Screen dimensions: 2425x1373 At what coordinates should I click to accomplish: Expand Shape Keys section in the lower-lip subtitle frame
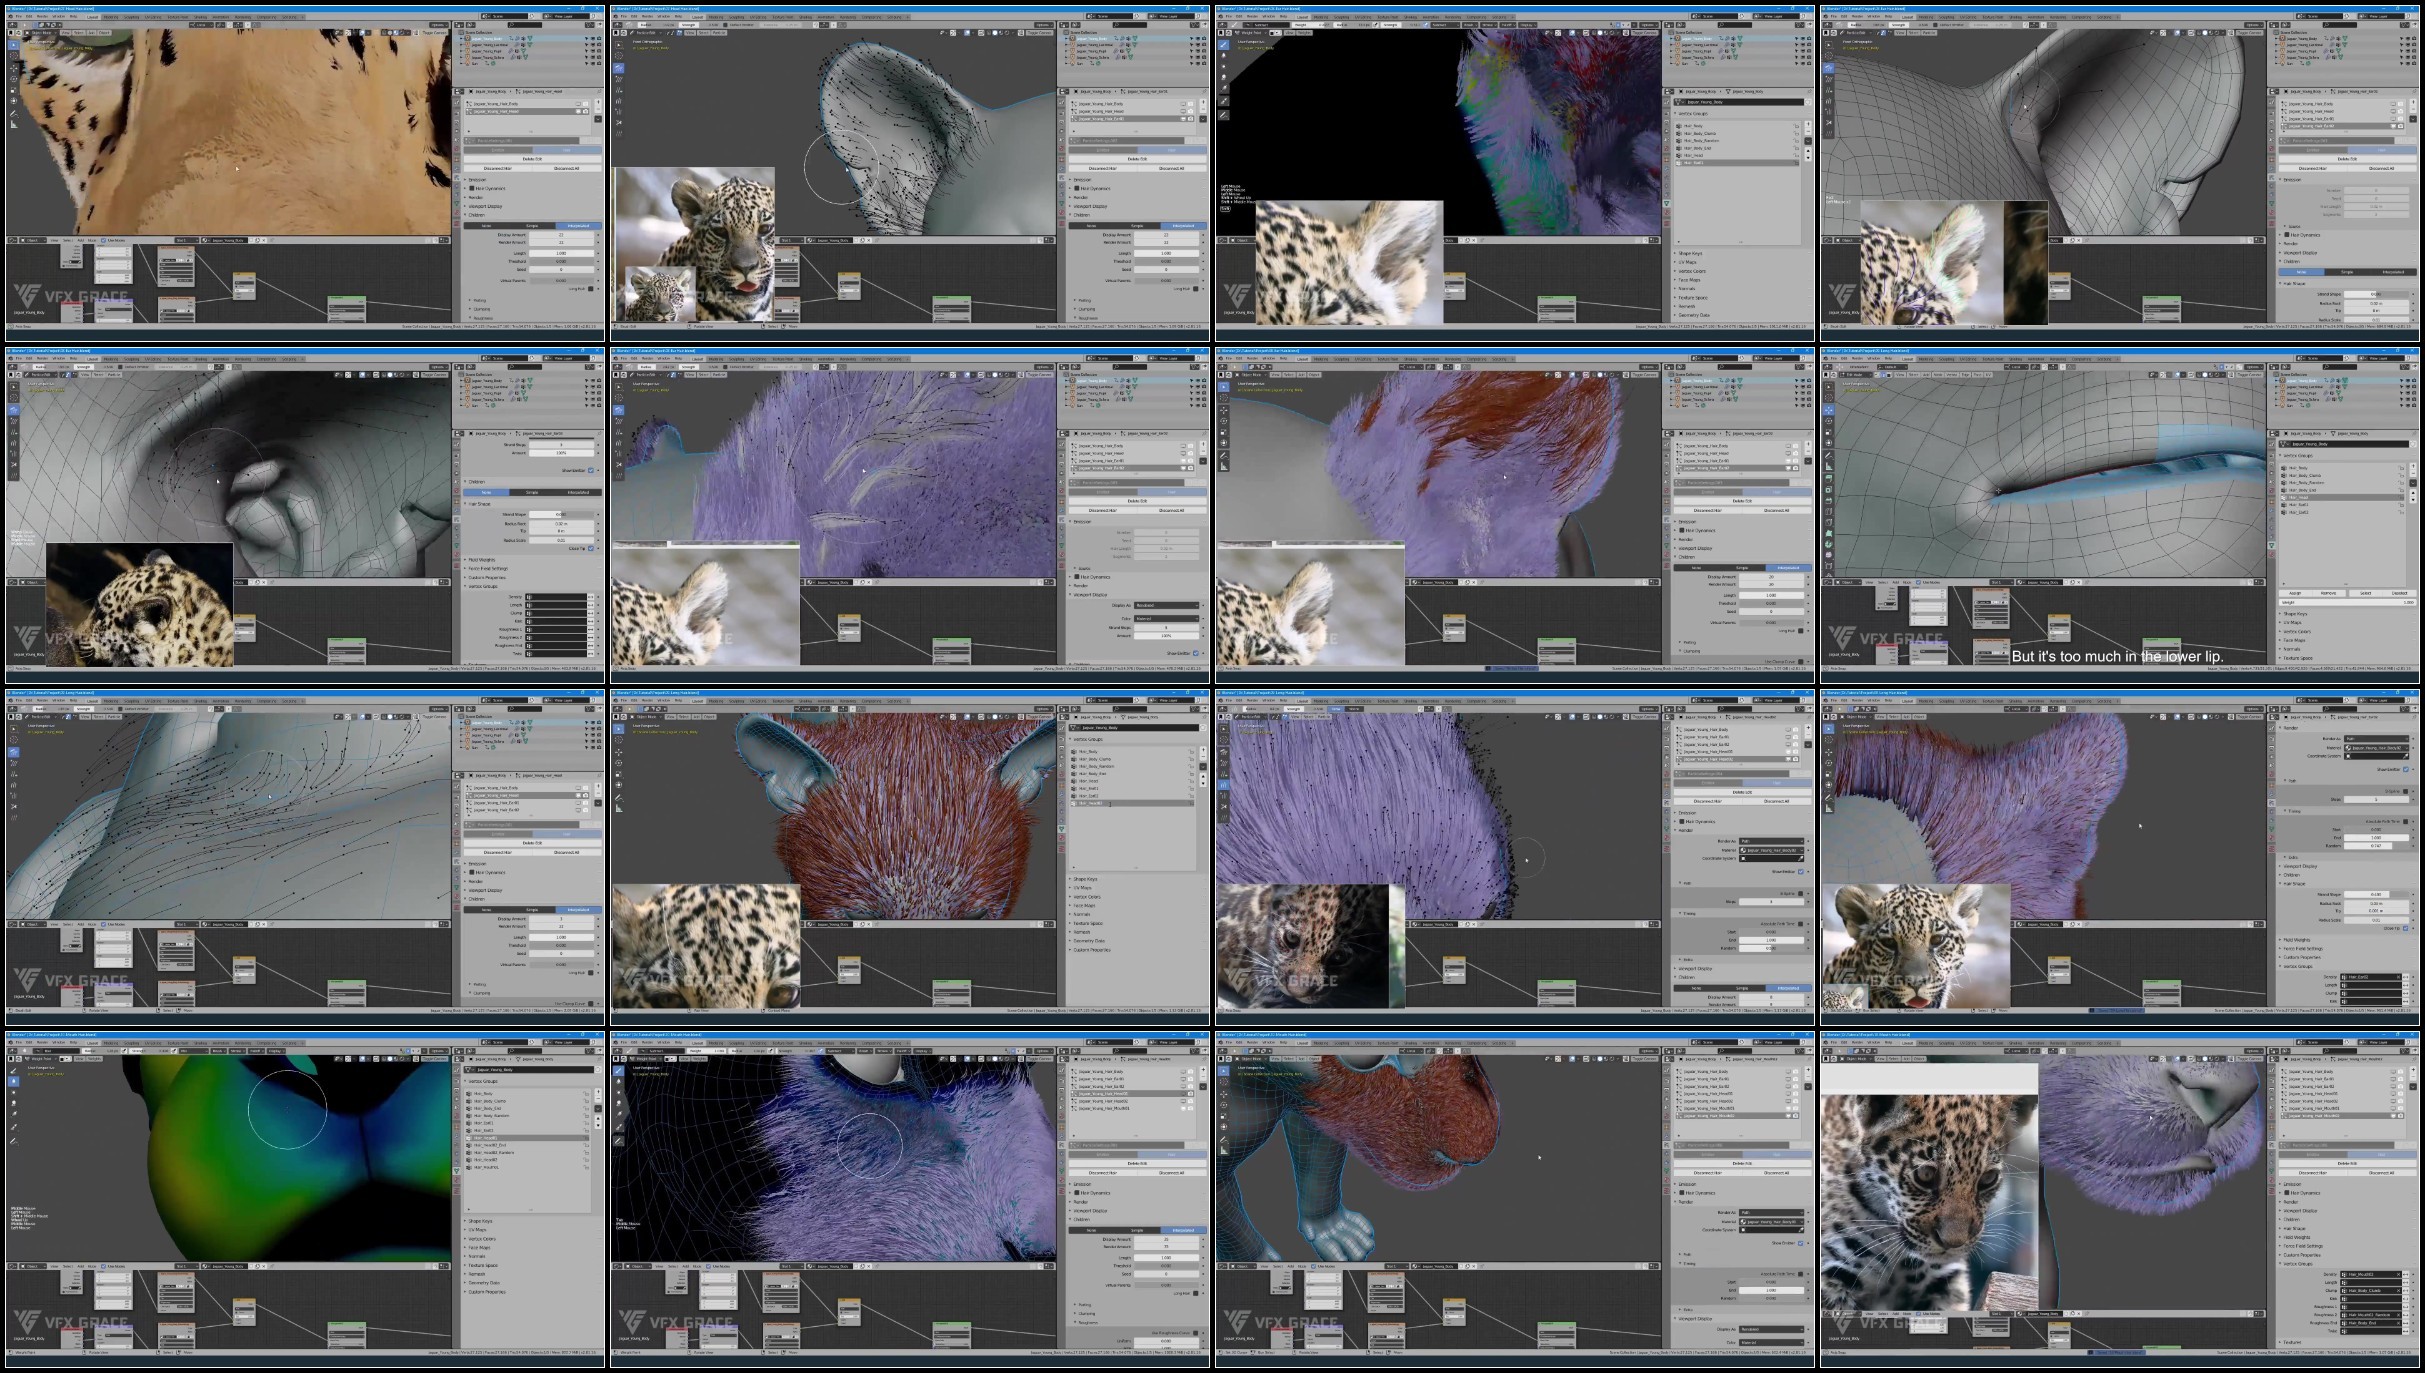pos(2295,614)
